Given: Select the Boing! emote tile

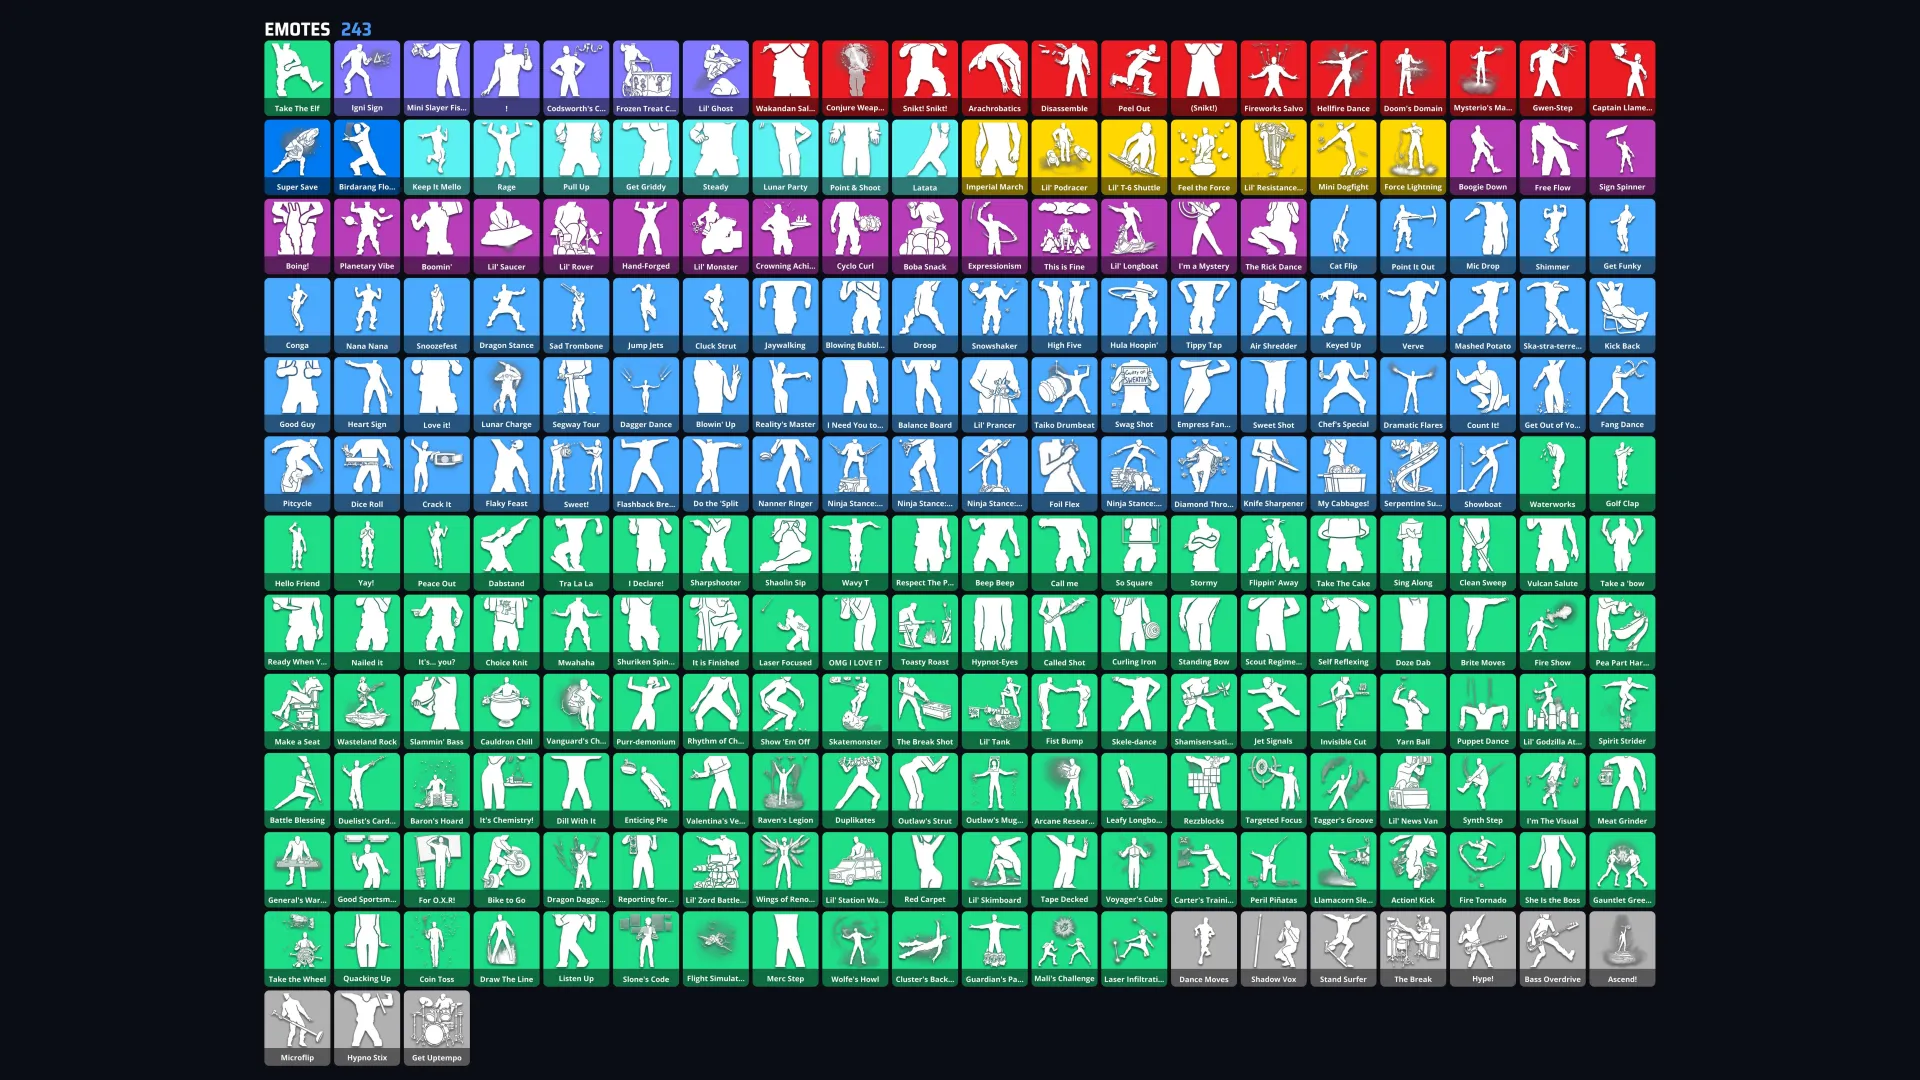Looking at the screenshot, I should point(297,236).
